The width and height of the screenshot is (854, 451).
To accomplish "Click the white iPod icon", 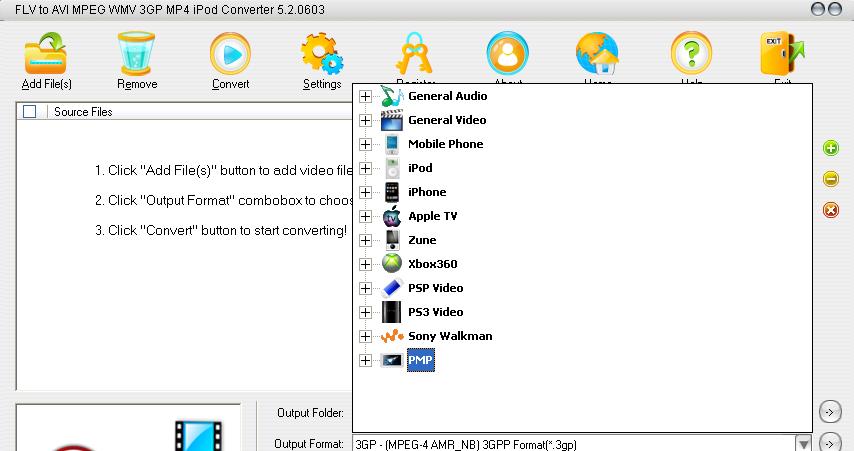I will coord(392,168).
